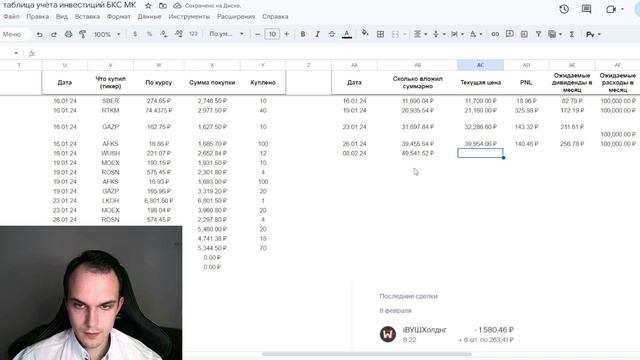Open the input tools Pv dropdown

click(x=593, y=35)
